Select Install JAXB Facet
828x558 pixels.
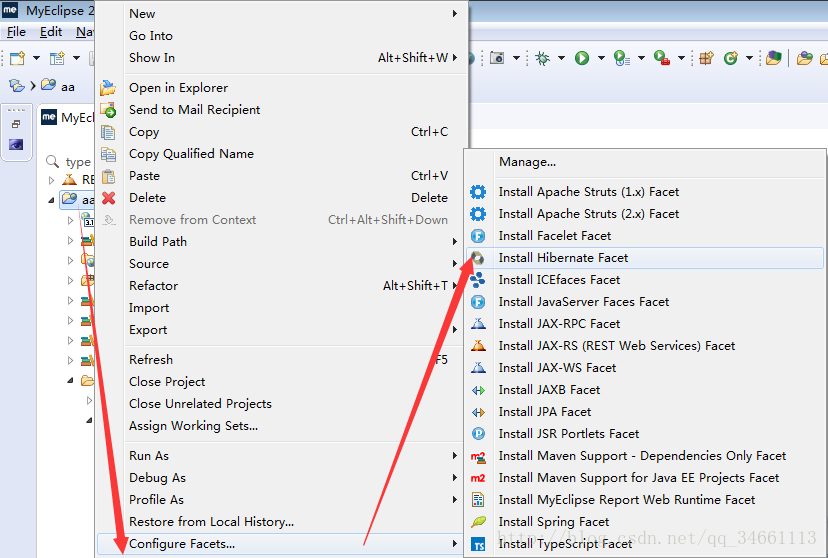tap(645, 390)
